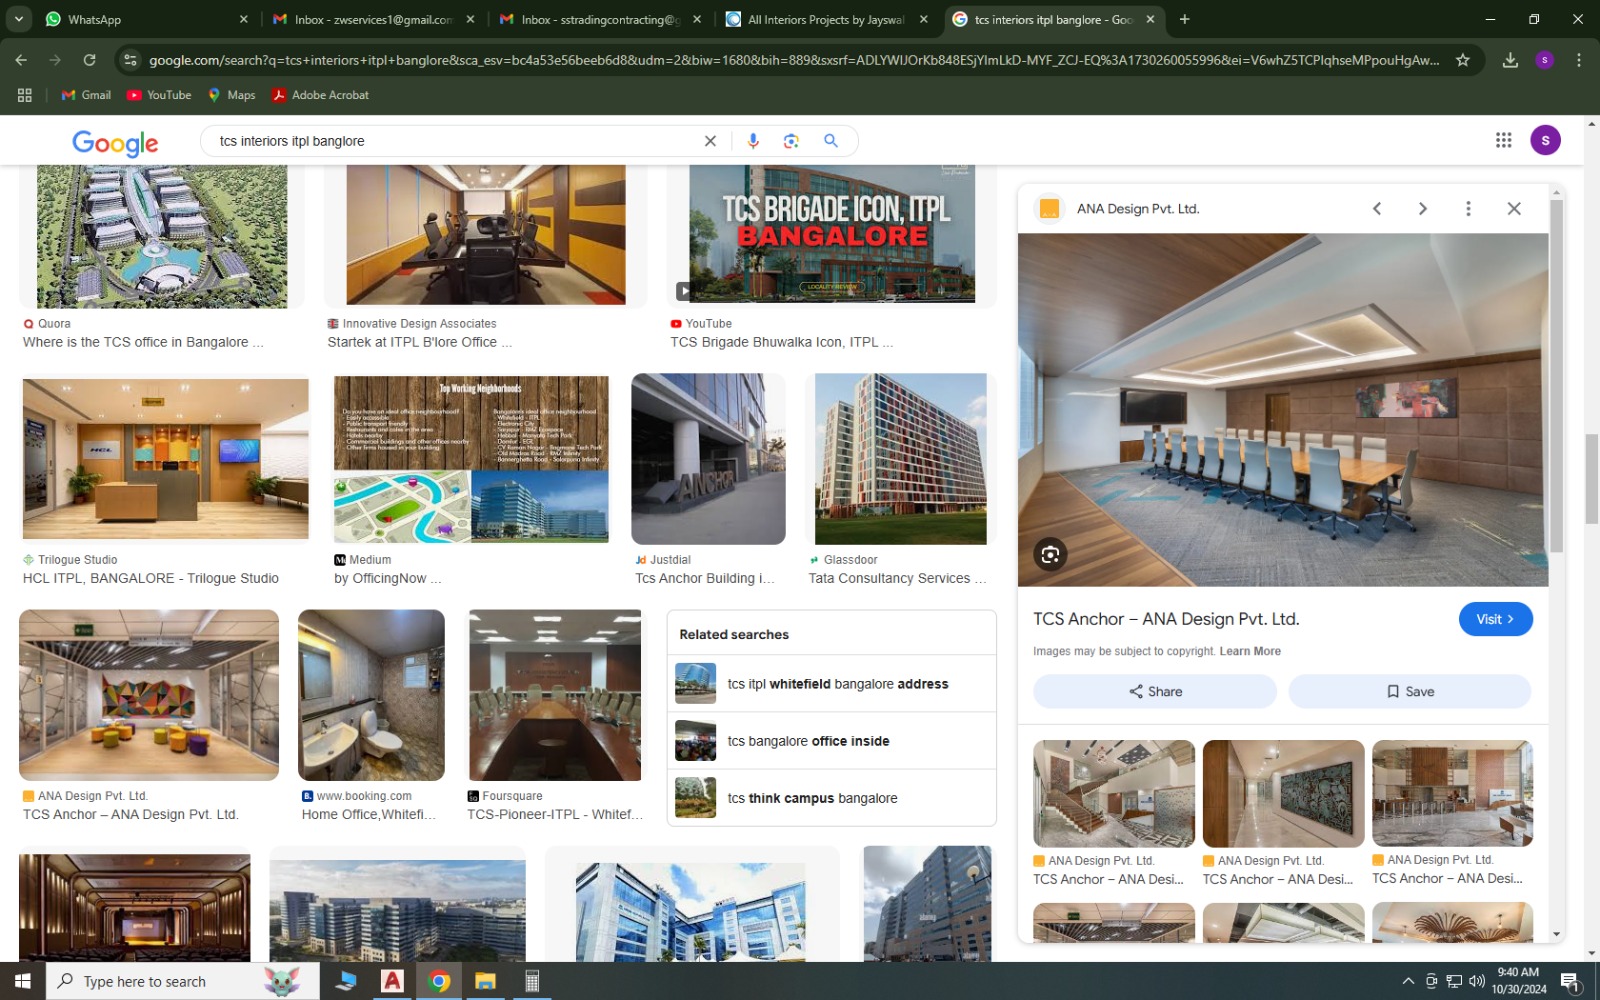Open HCL ITPL Trilogue Studio image
The height and width of the screenshot is (1000, 1600).
[x=166, y=459]
